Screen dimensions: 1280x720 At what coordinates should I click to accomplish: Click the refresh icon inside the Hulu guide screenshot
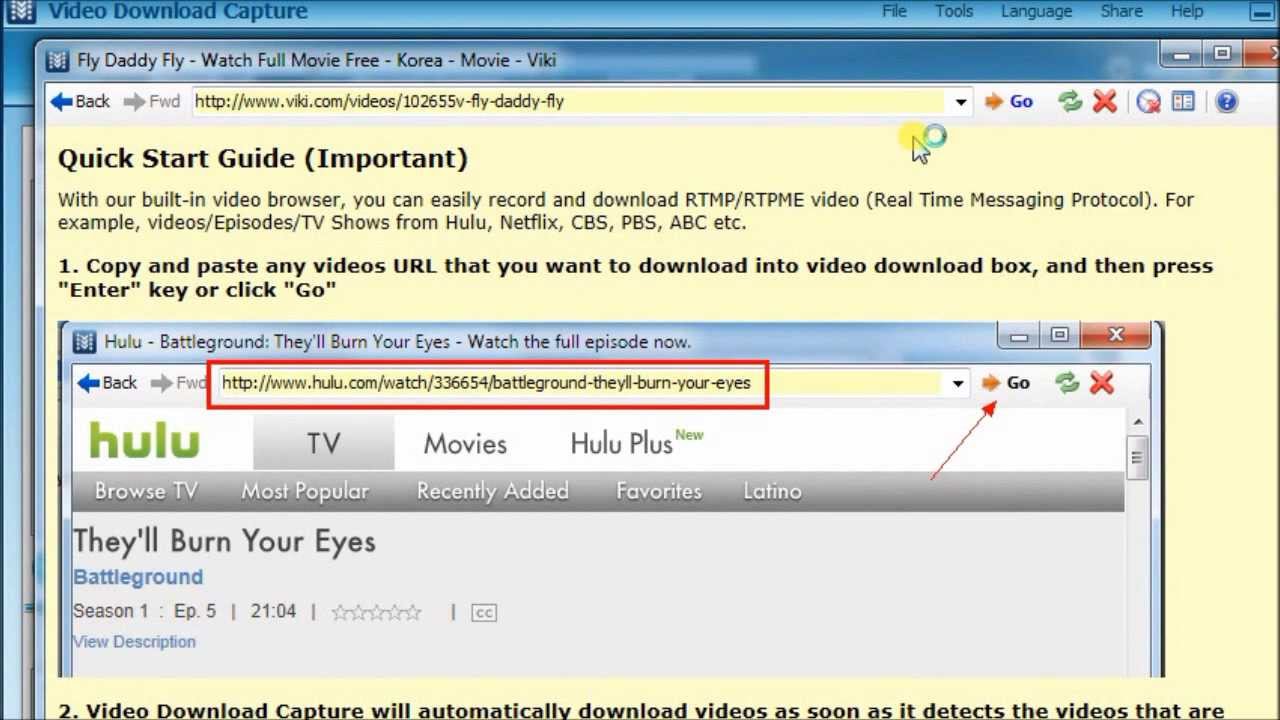click(x=1067, y=383)
